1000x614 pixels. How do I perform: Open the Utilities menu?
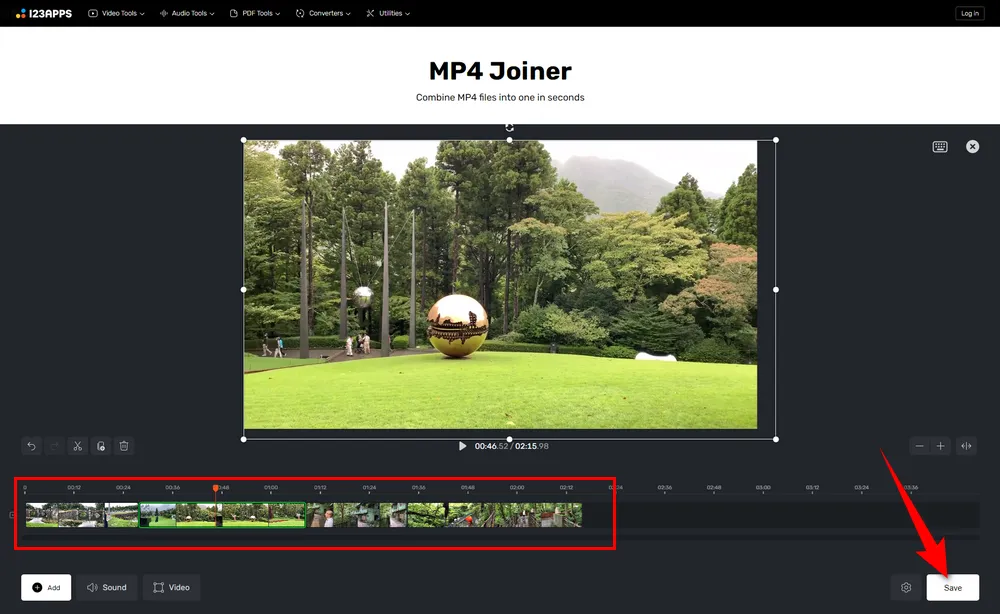(388, 13)
